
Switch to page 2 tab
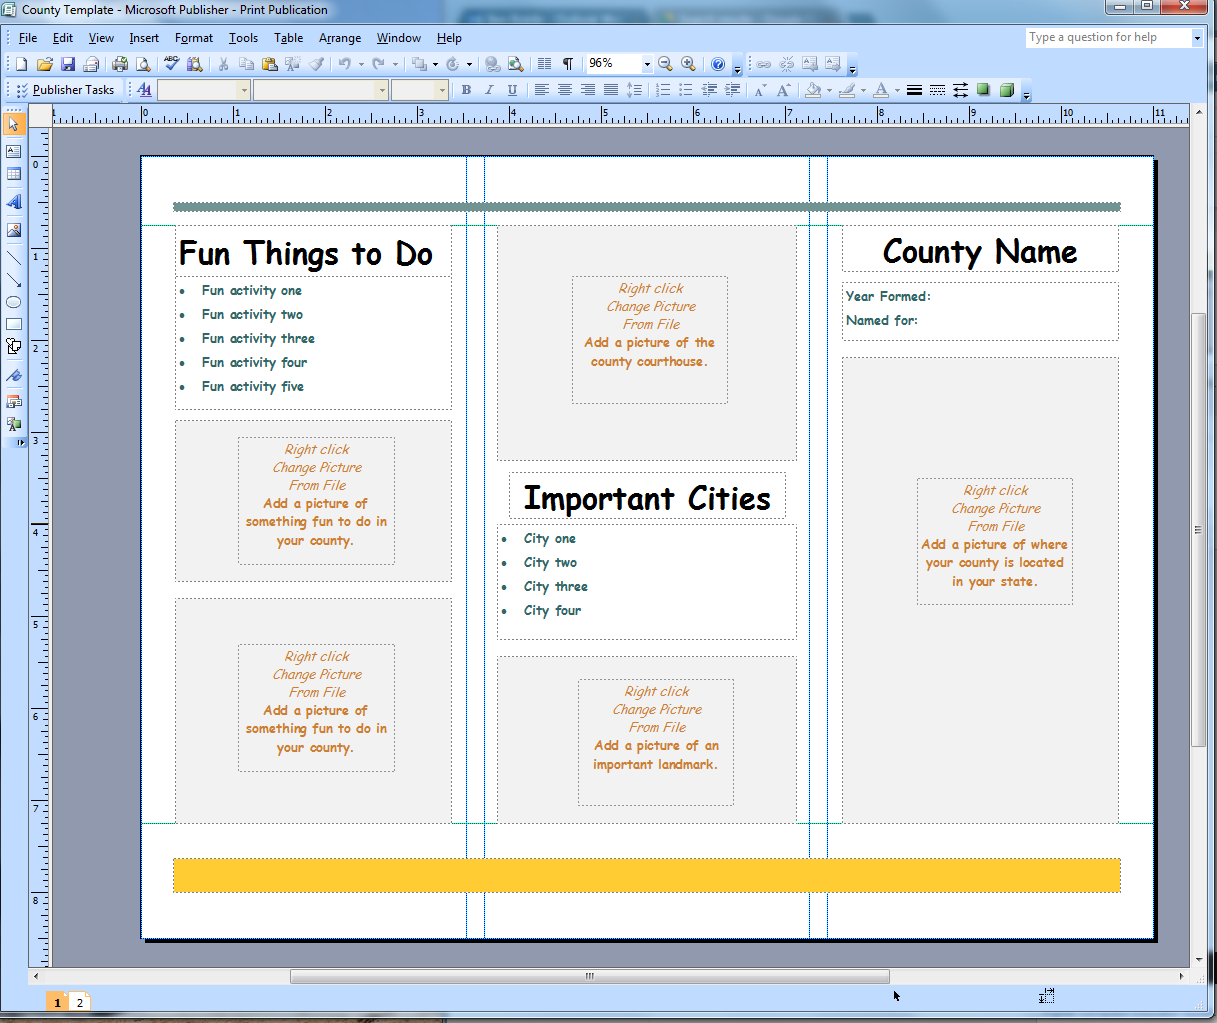80,1002
